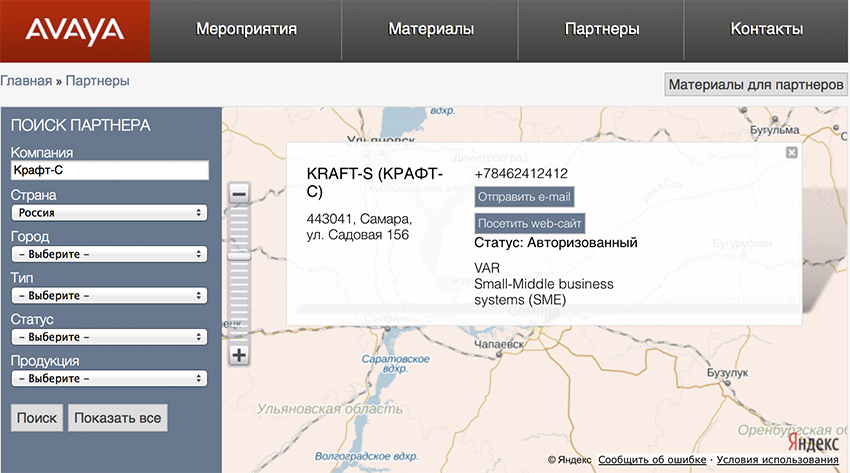850x473 pixels.
Task: Zoom out the map with minus button
Action: (x=239, y=193)
